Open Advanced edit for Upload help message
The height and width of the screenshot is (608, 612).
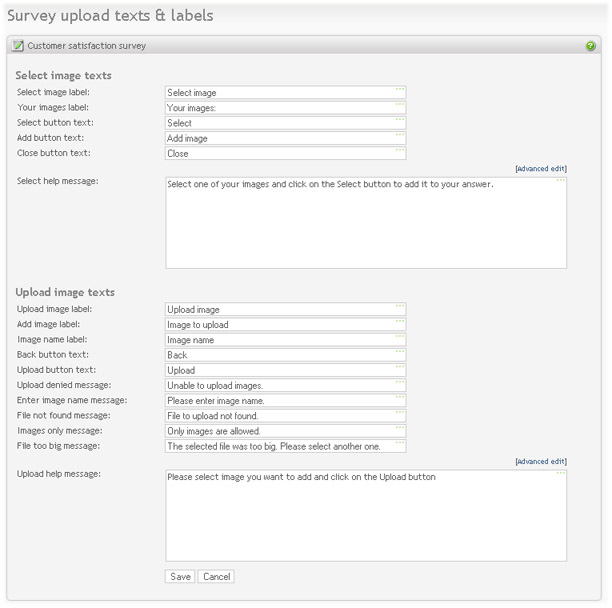point(541,461)
